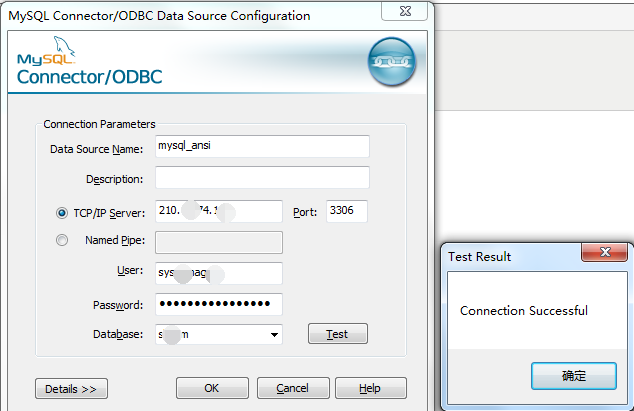Click the MySQL dolphin logo
Viewport: 634px width, 411px height.
[x=46, y=51]
